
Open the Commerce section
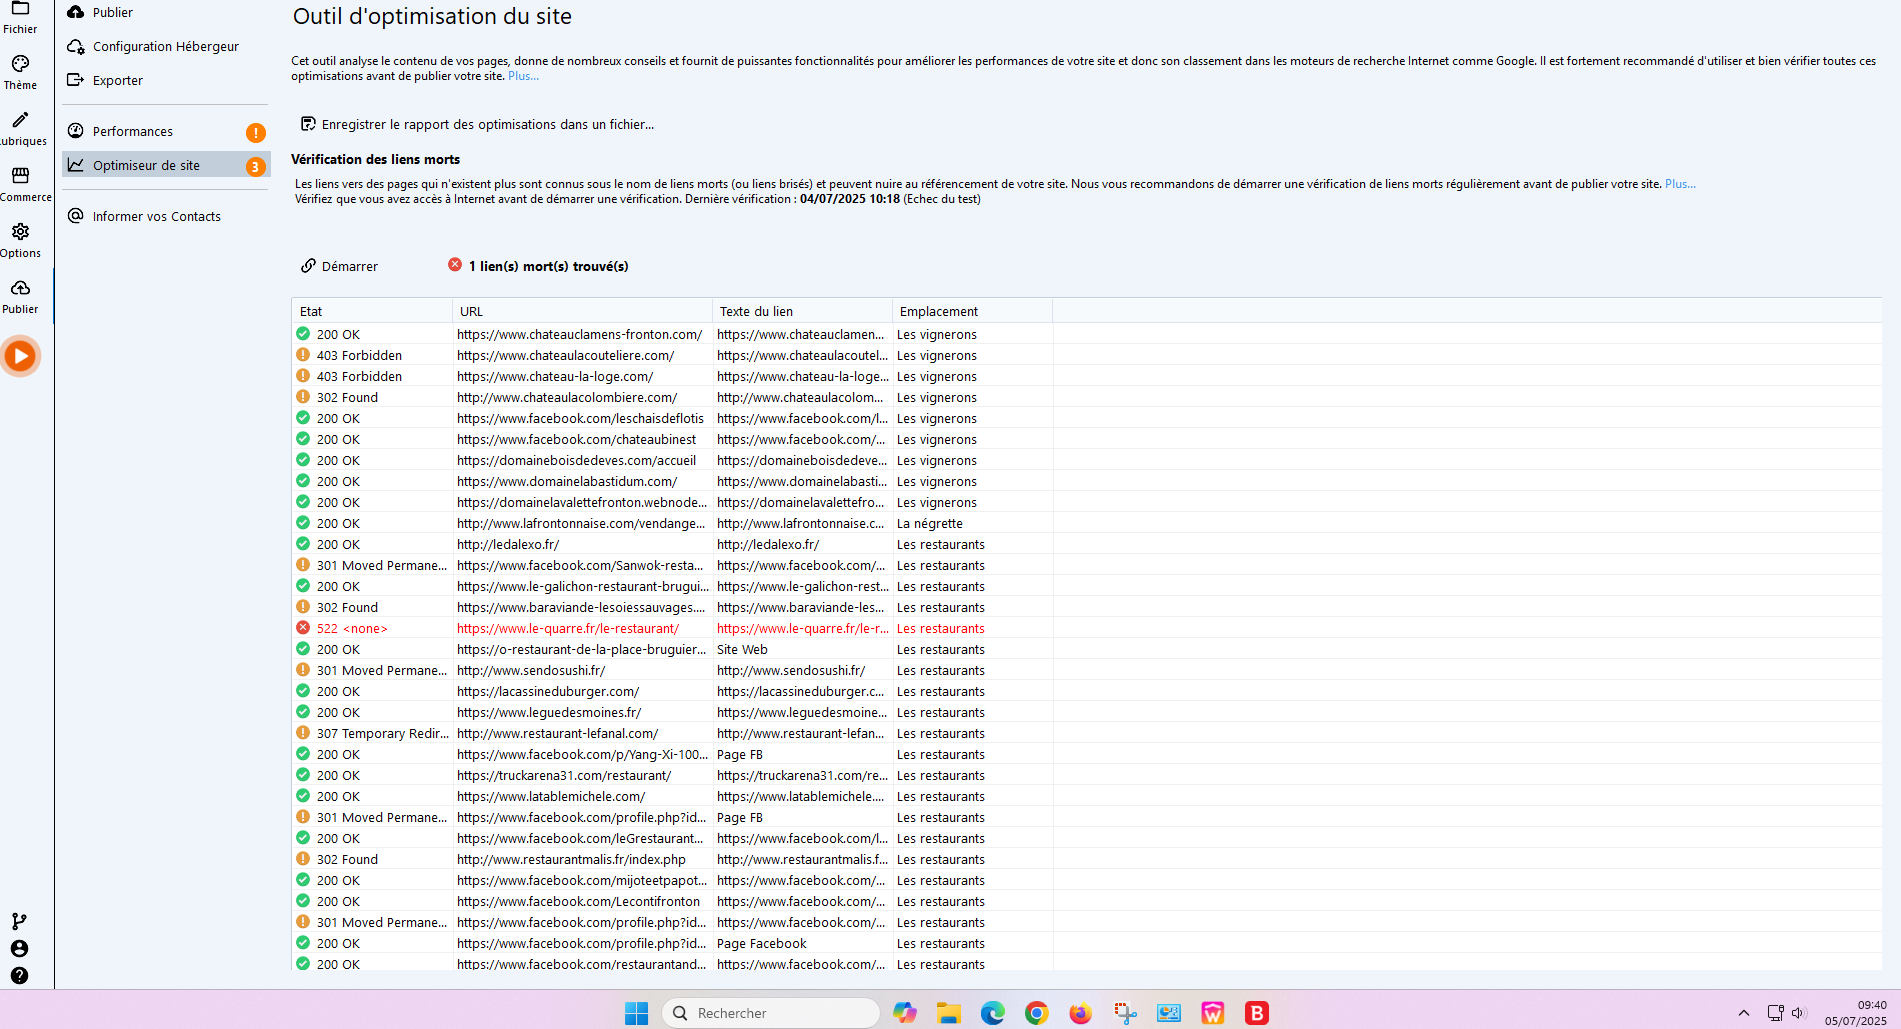pos(20,185)
